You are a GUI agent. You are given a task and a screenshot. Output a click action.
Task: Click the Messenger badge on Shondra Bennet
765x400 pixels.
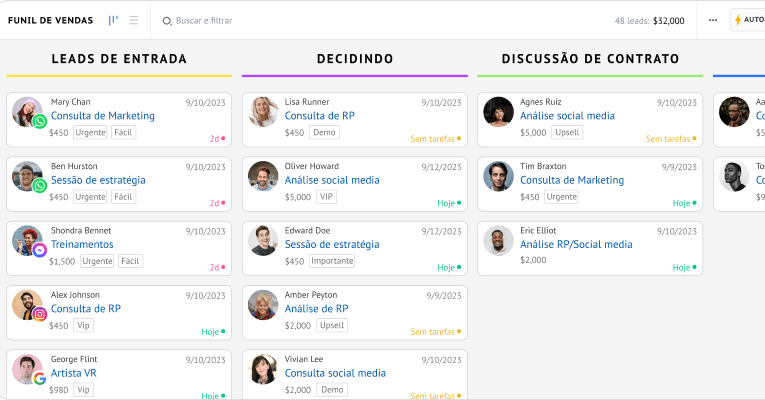pos(40,250)
